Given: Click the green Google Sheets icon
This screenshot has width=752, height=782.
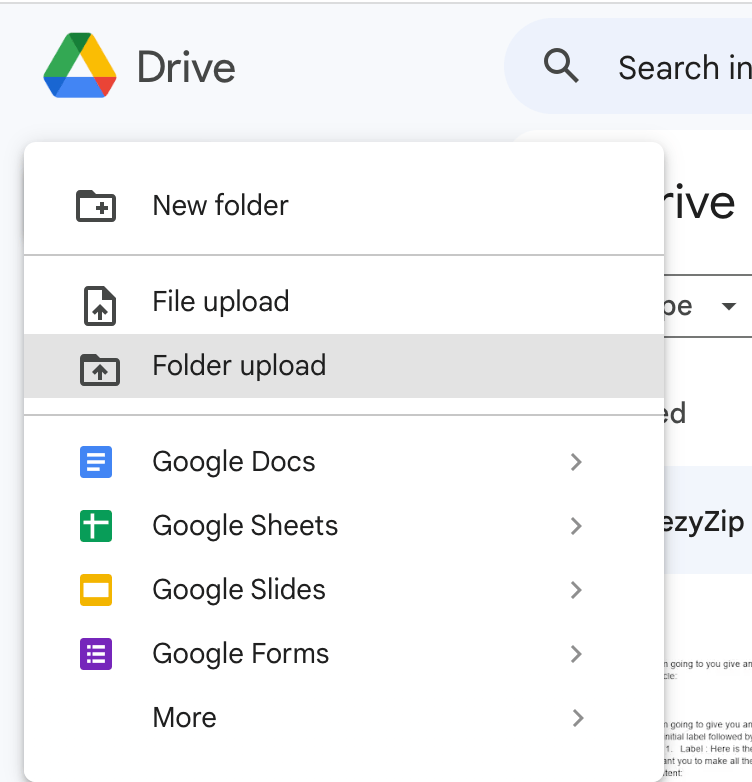Looking at the screenshot, I should (x=96, y=526).
